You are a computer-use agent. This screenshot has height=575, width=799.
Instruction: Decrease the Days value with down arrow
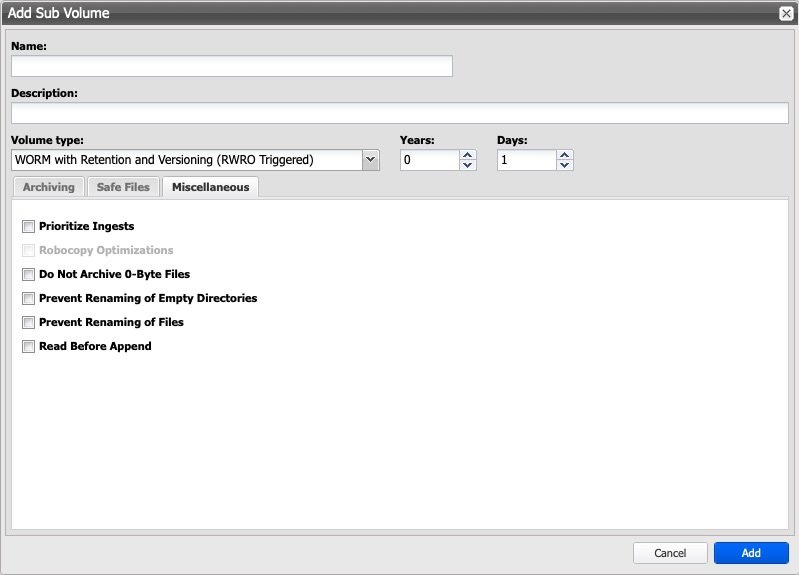point(565,165)
